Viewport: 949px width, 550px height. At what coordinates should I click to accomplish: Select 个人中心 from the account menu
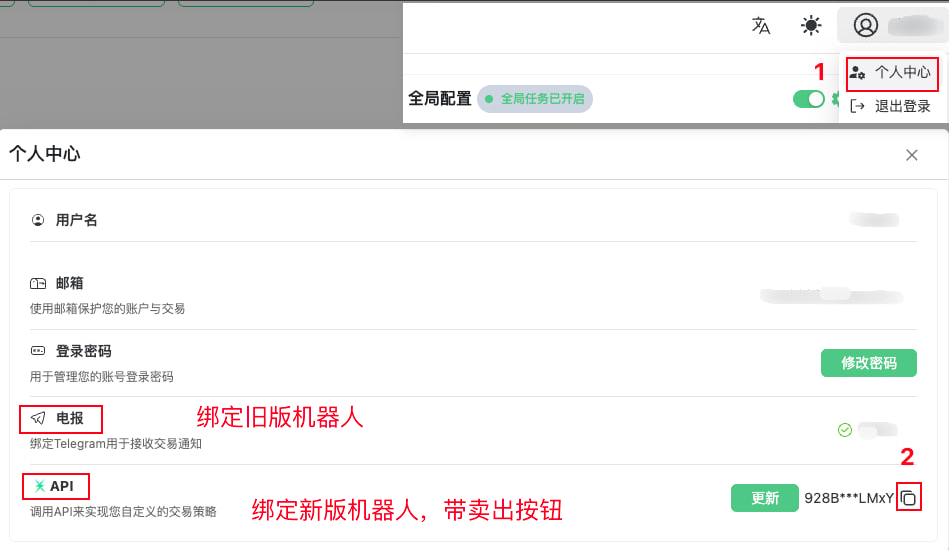tap(902, 72)
